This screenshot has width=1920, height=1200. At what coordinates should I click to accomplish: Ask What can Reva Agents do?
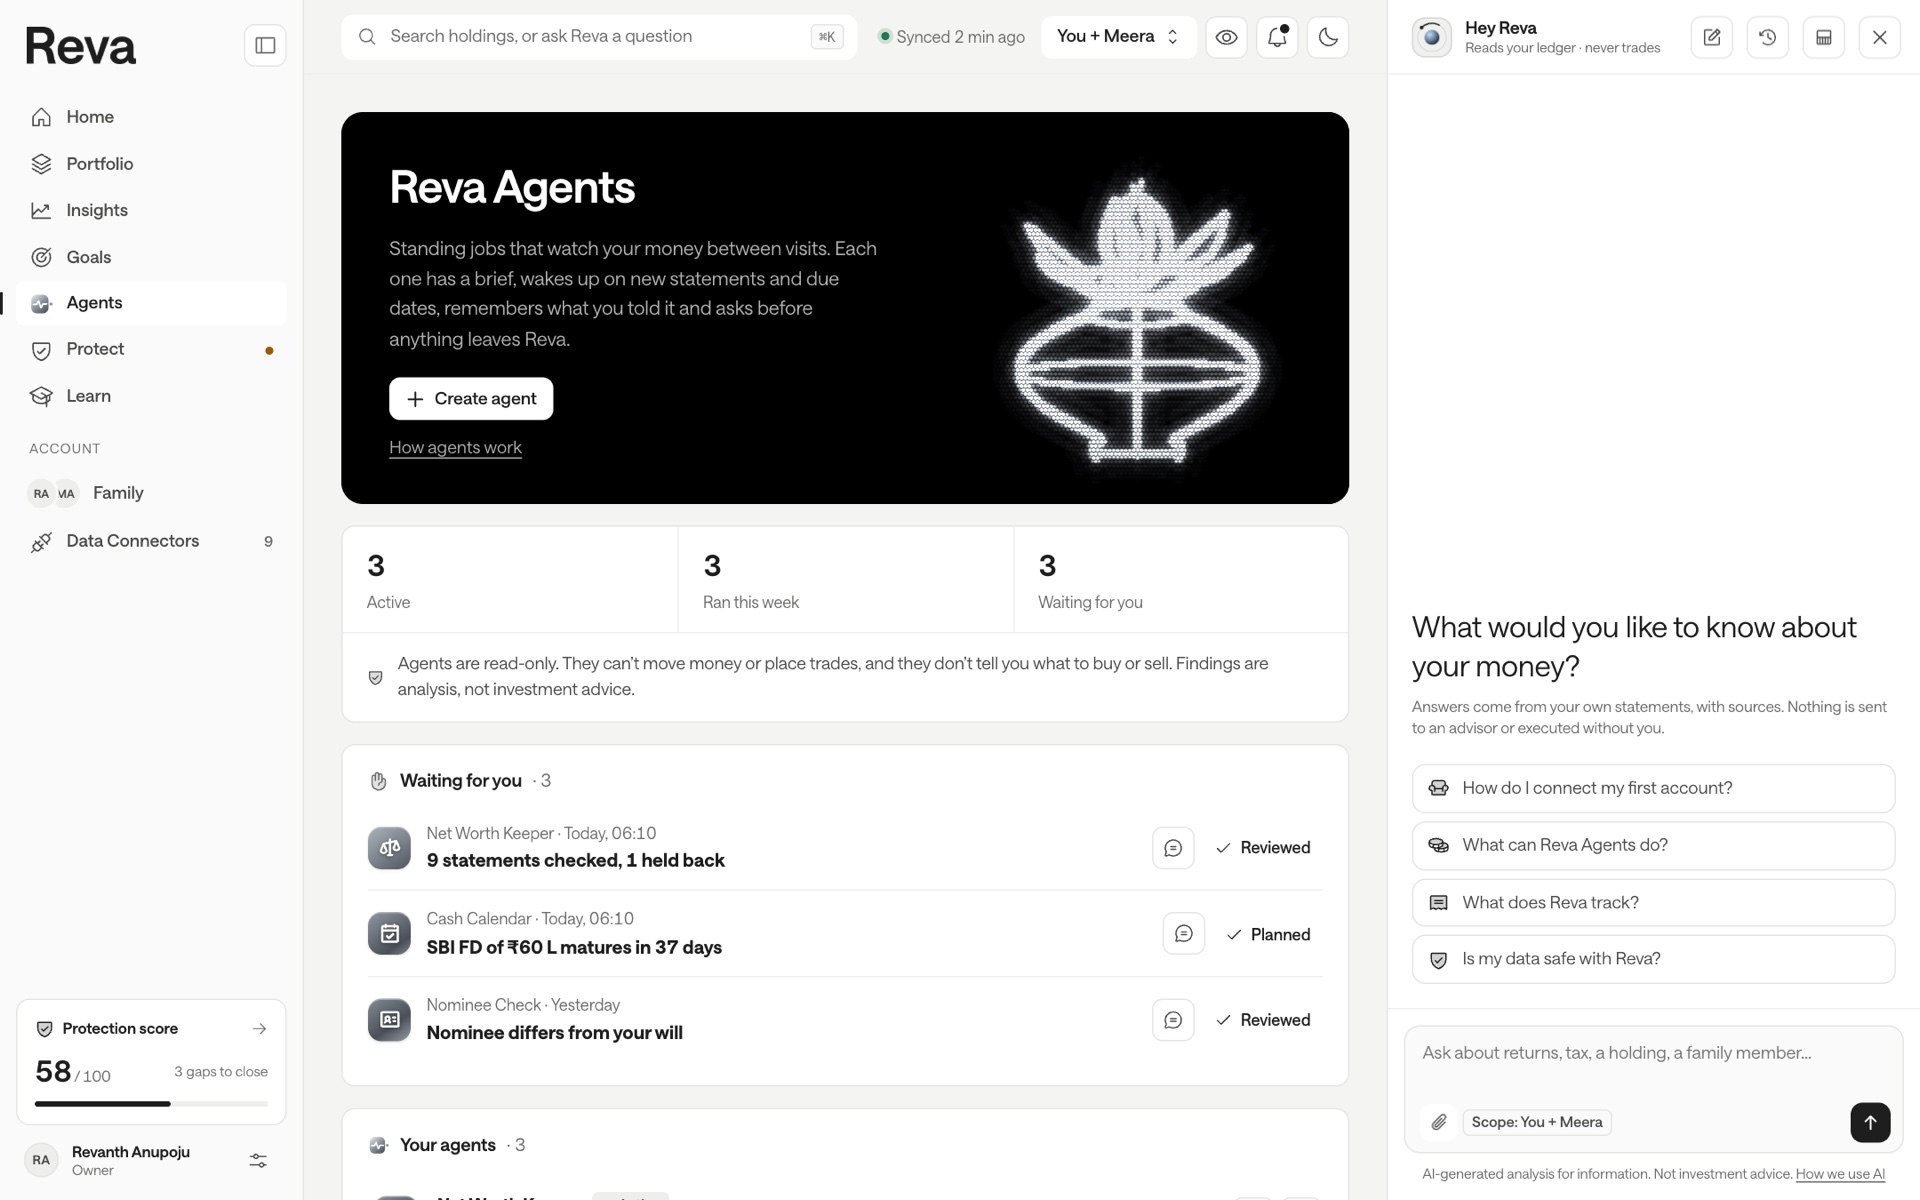click(1653, 845)
